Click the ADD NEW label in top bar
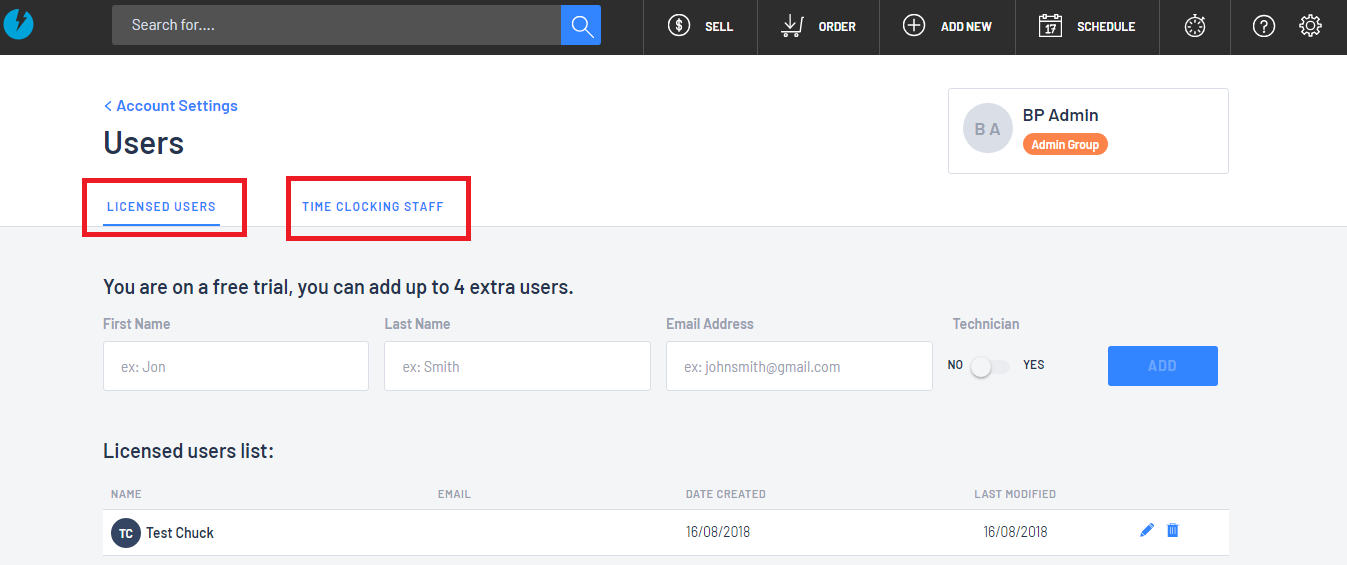 [x=966, y=27]
